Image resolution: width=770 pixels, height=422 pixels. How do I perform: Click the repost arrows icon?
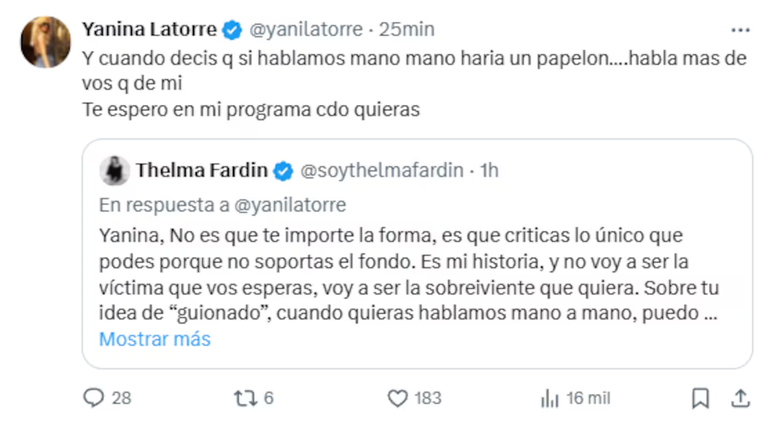coord(243,398)
